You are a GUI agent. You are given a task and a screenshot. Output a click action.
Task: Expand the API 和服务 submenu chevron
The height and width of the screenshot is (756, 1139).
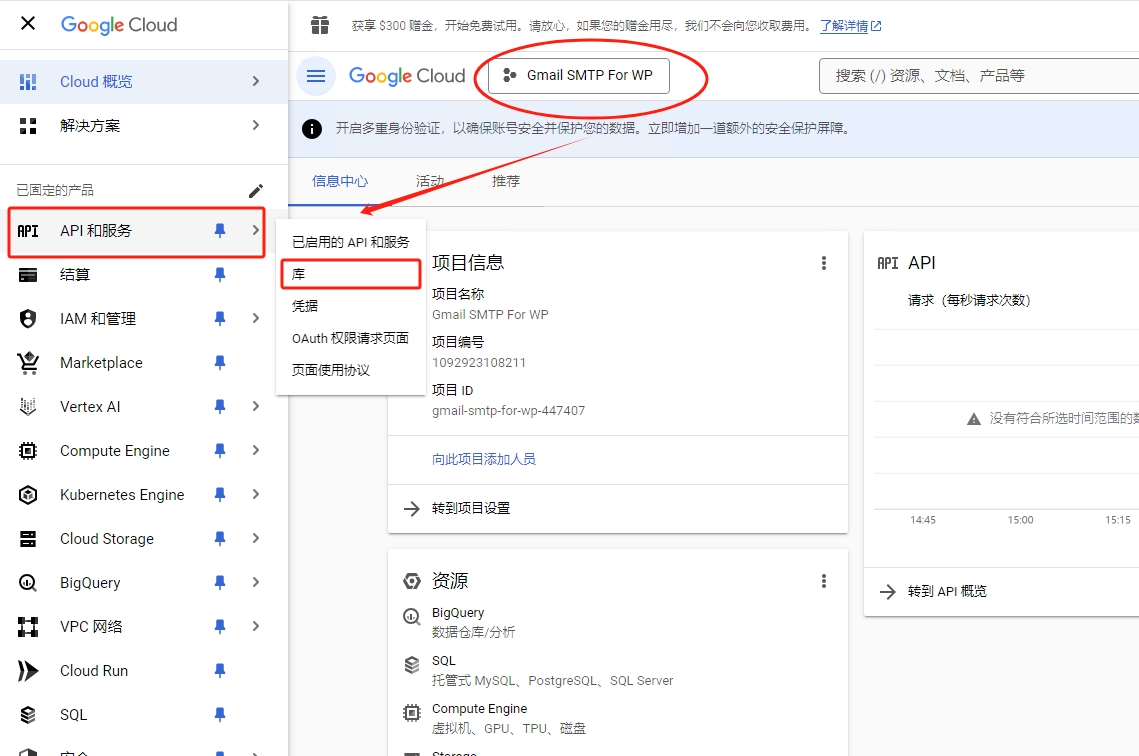pyautogui.click(x=256, y=230)
